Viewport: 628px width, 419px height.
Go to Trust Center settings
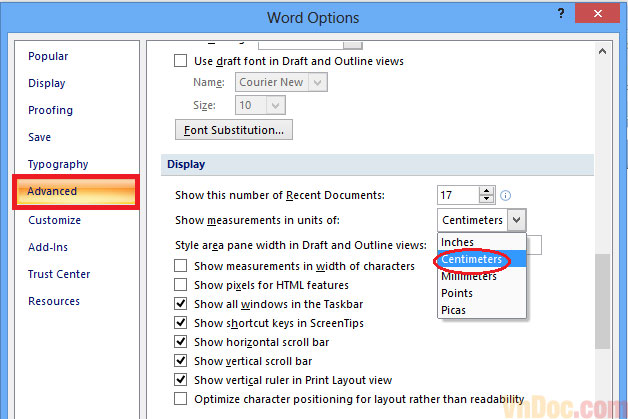[x=58, y=274]
